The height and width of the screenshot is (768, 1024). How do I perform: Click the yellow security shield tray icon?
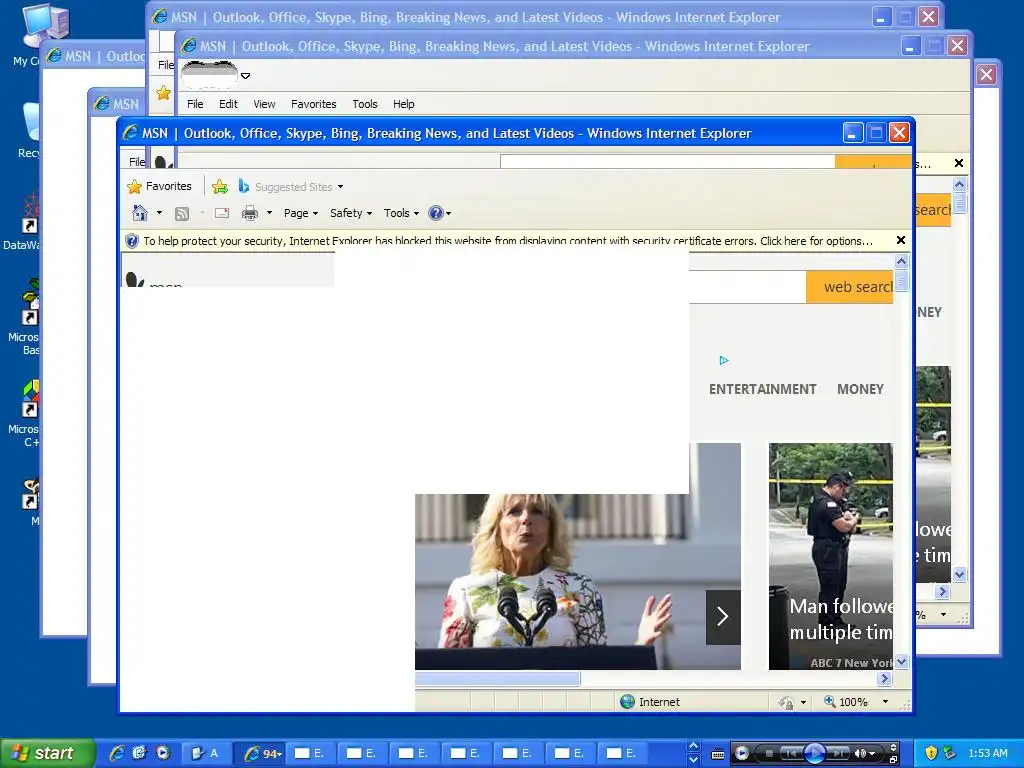(x=931, y=753)
